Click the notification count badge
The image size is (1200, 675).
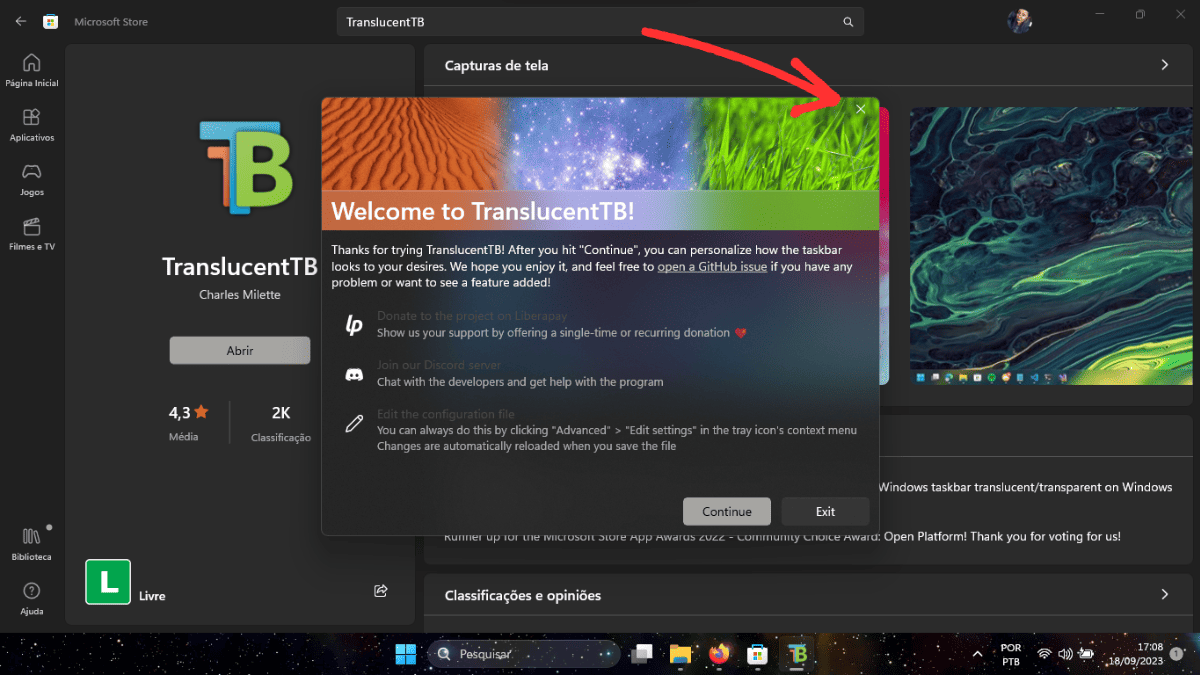pyautogui.click(x=1177, y=654)
